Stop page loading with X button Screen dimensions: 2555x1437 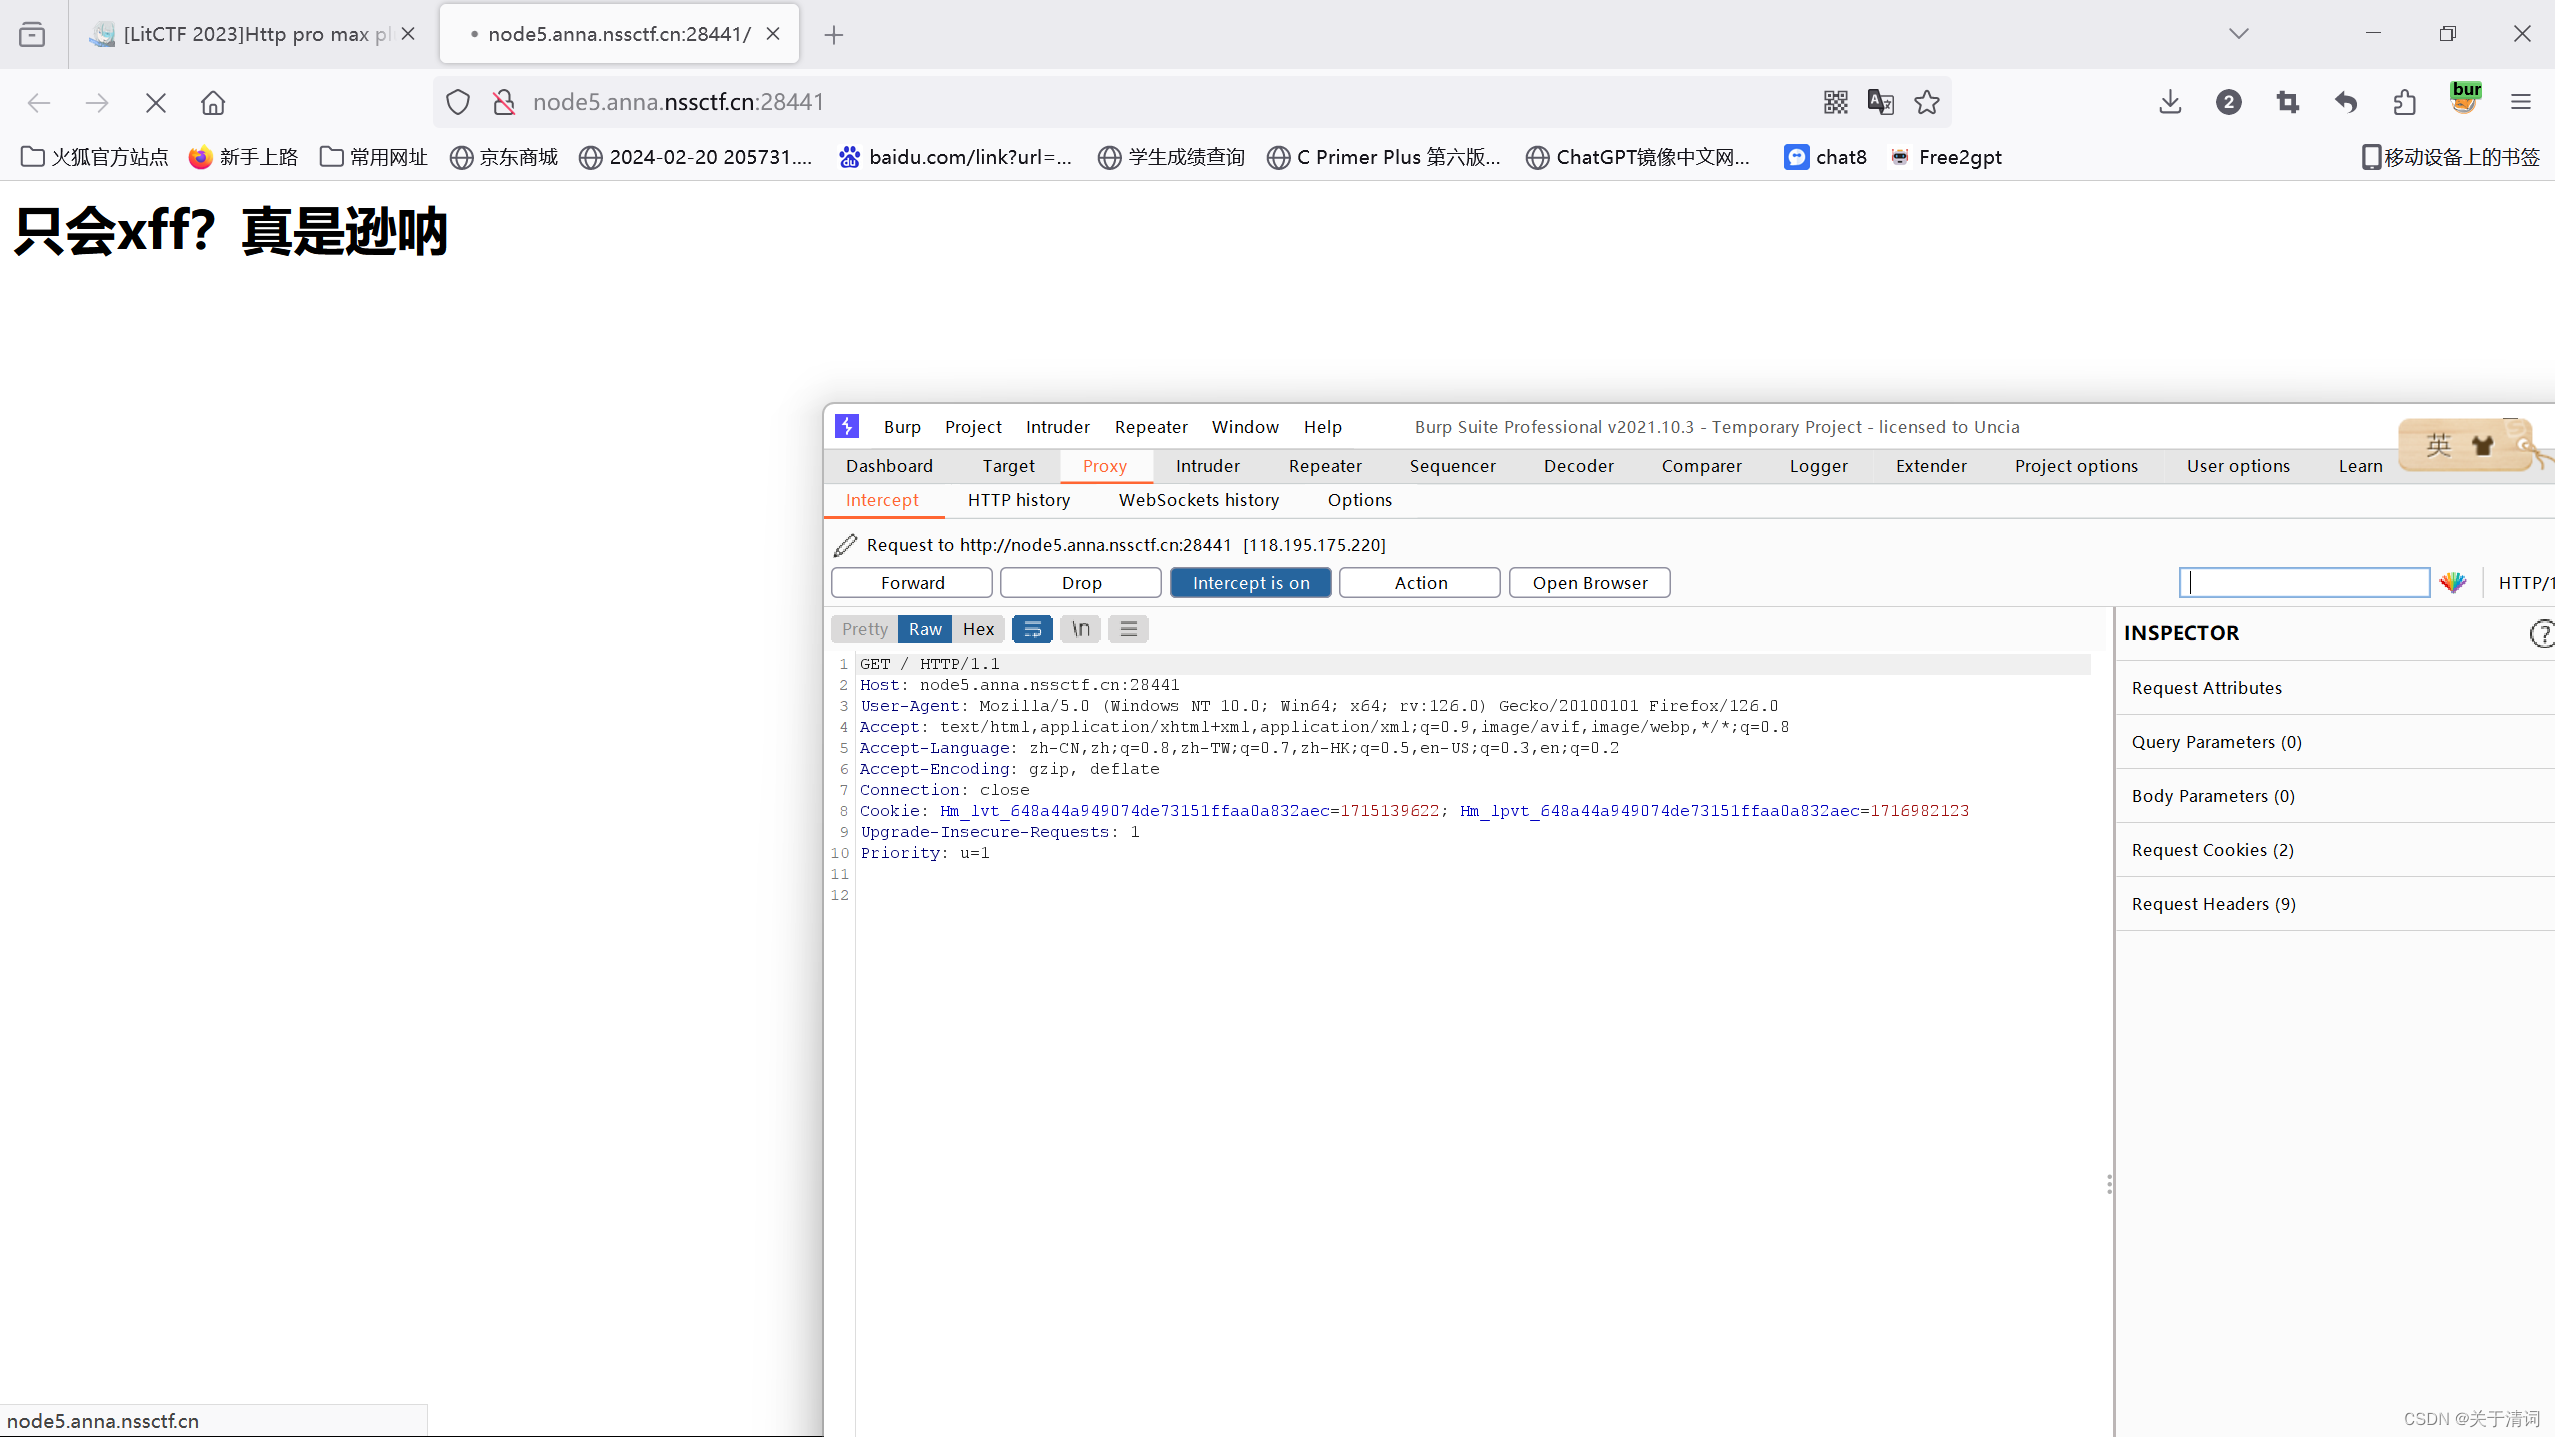point(156,102)
